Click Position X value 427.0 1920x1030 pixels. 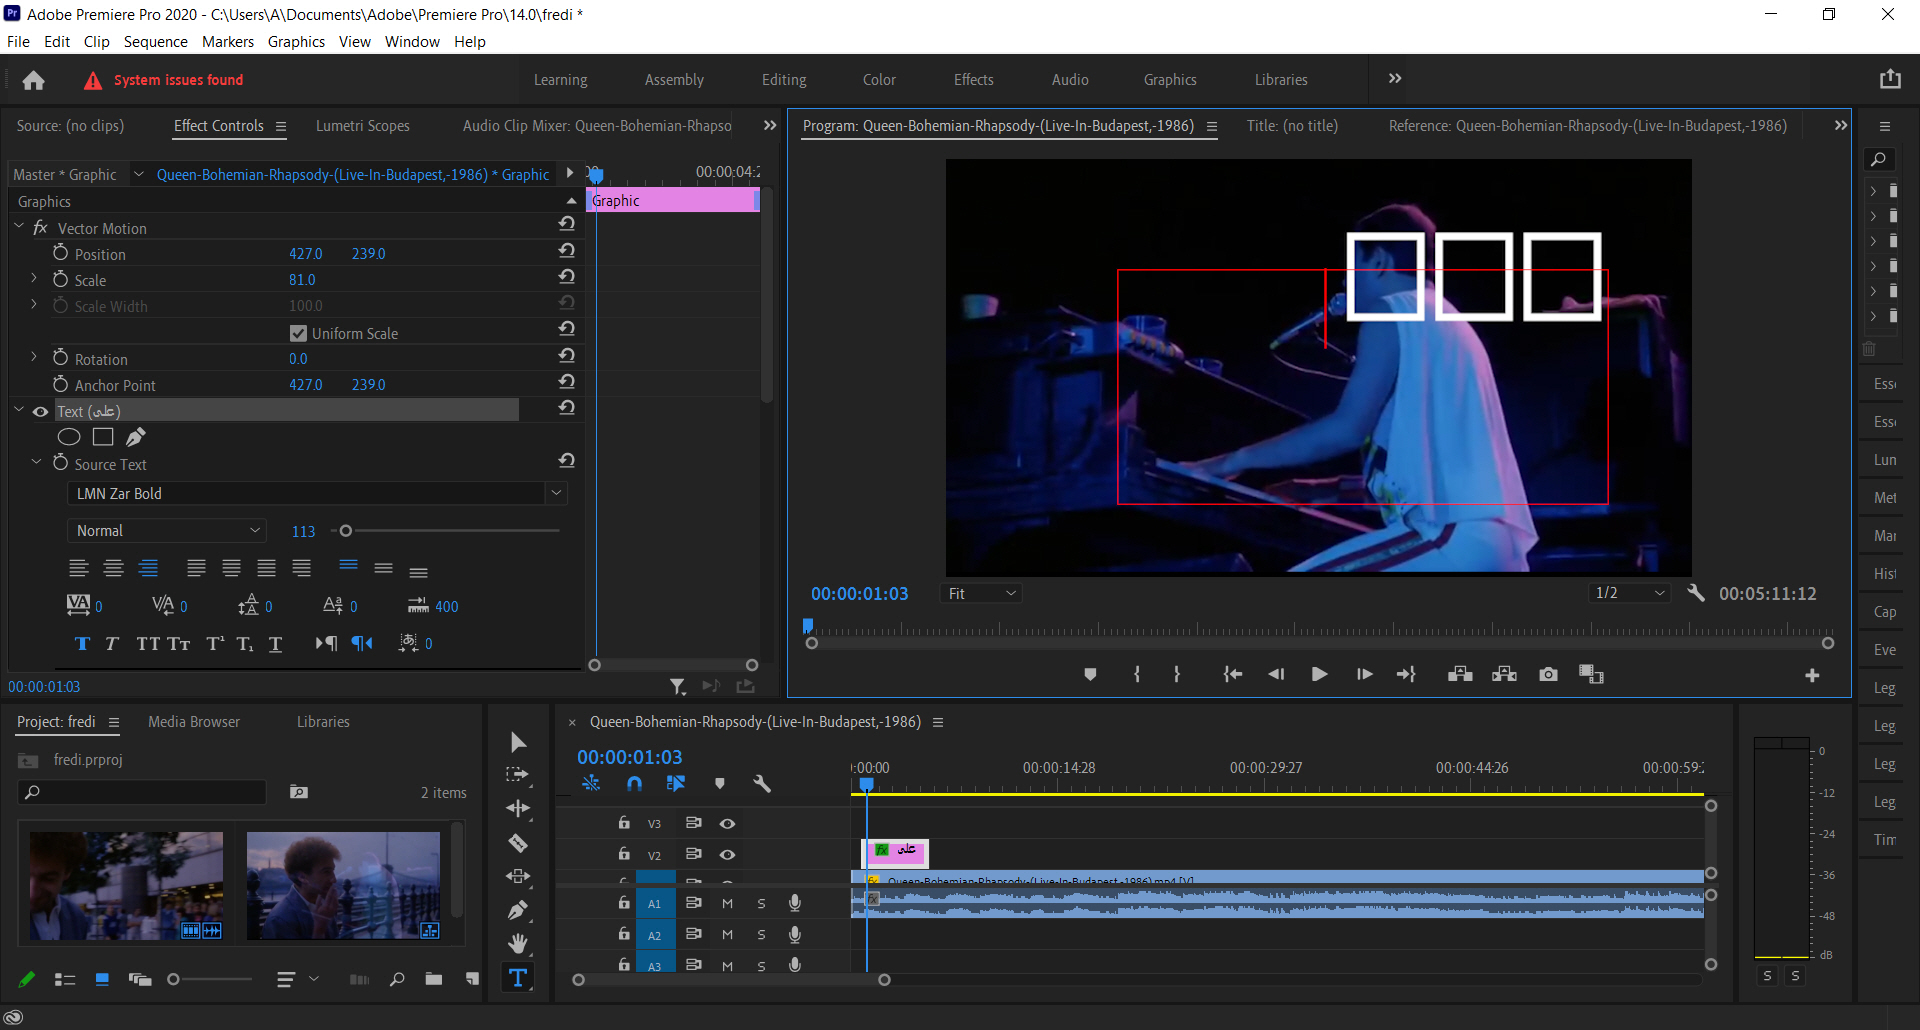(x=306, y=254)
